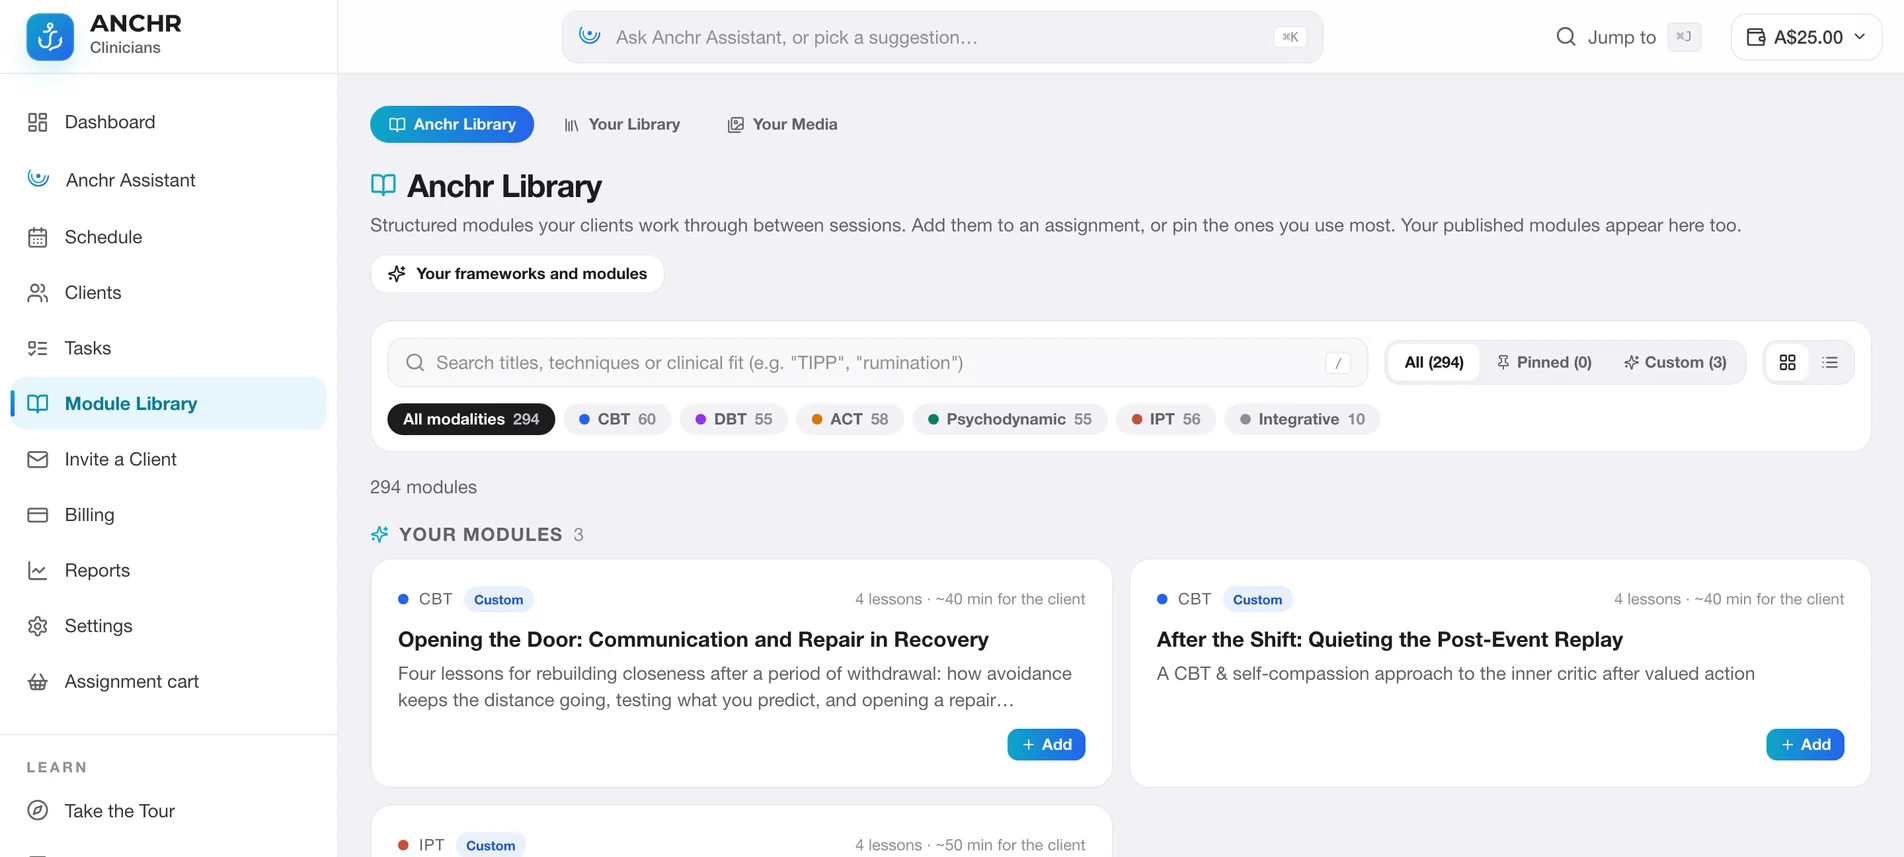
Task: Go to Schedule in the sidebar
Action: [168, 237]
